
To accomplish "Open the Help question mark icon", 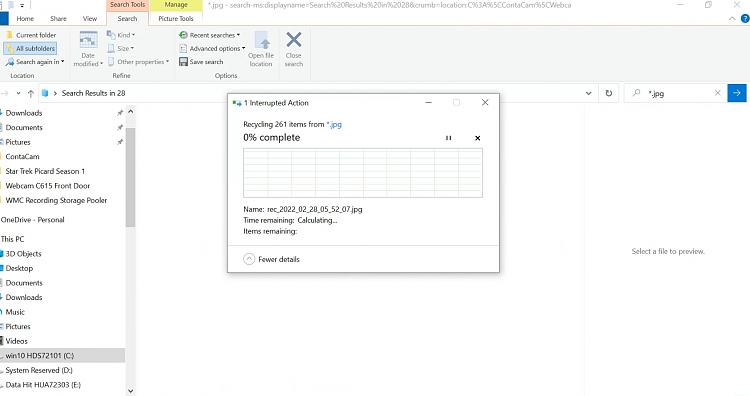I will click(x=745, y=19).
